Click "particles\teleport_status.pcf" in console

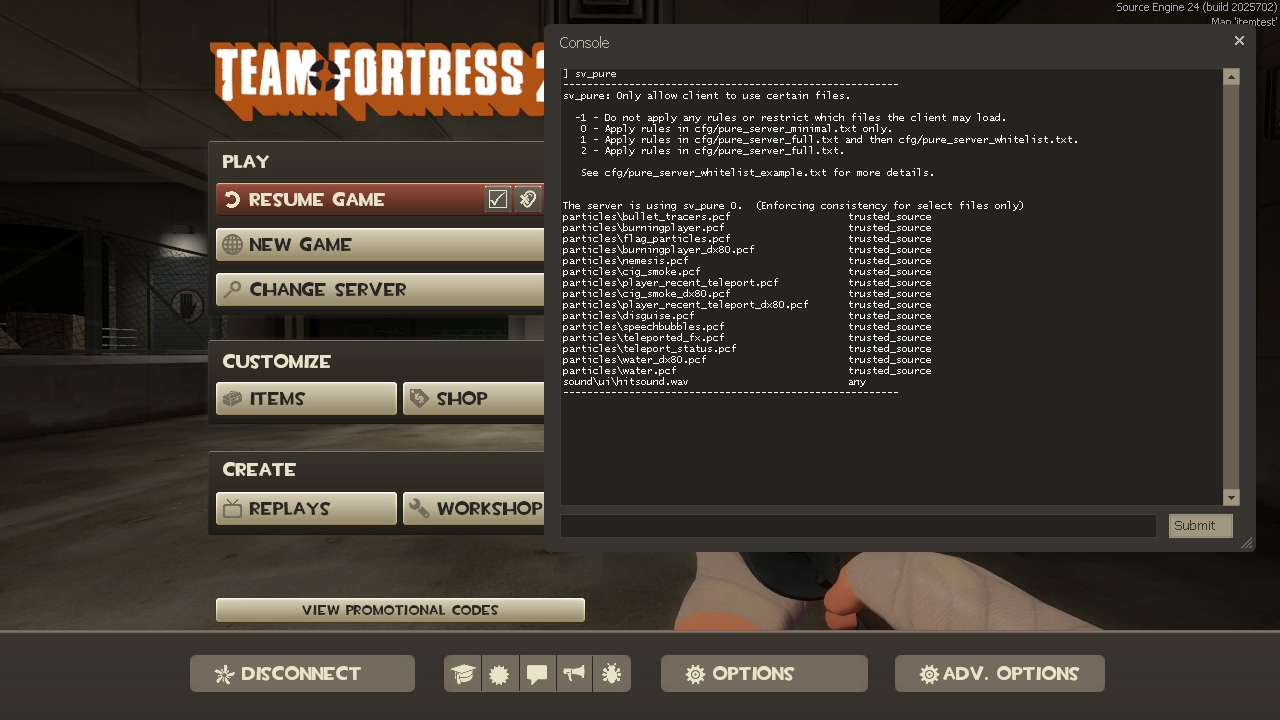[x=649, y=349]
